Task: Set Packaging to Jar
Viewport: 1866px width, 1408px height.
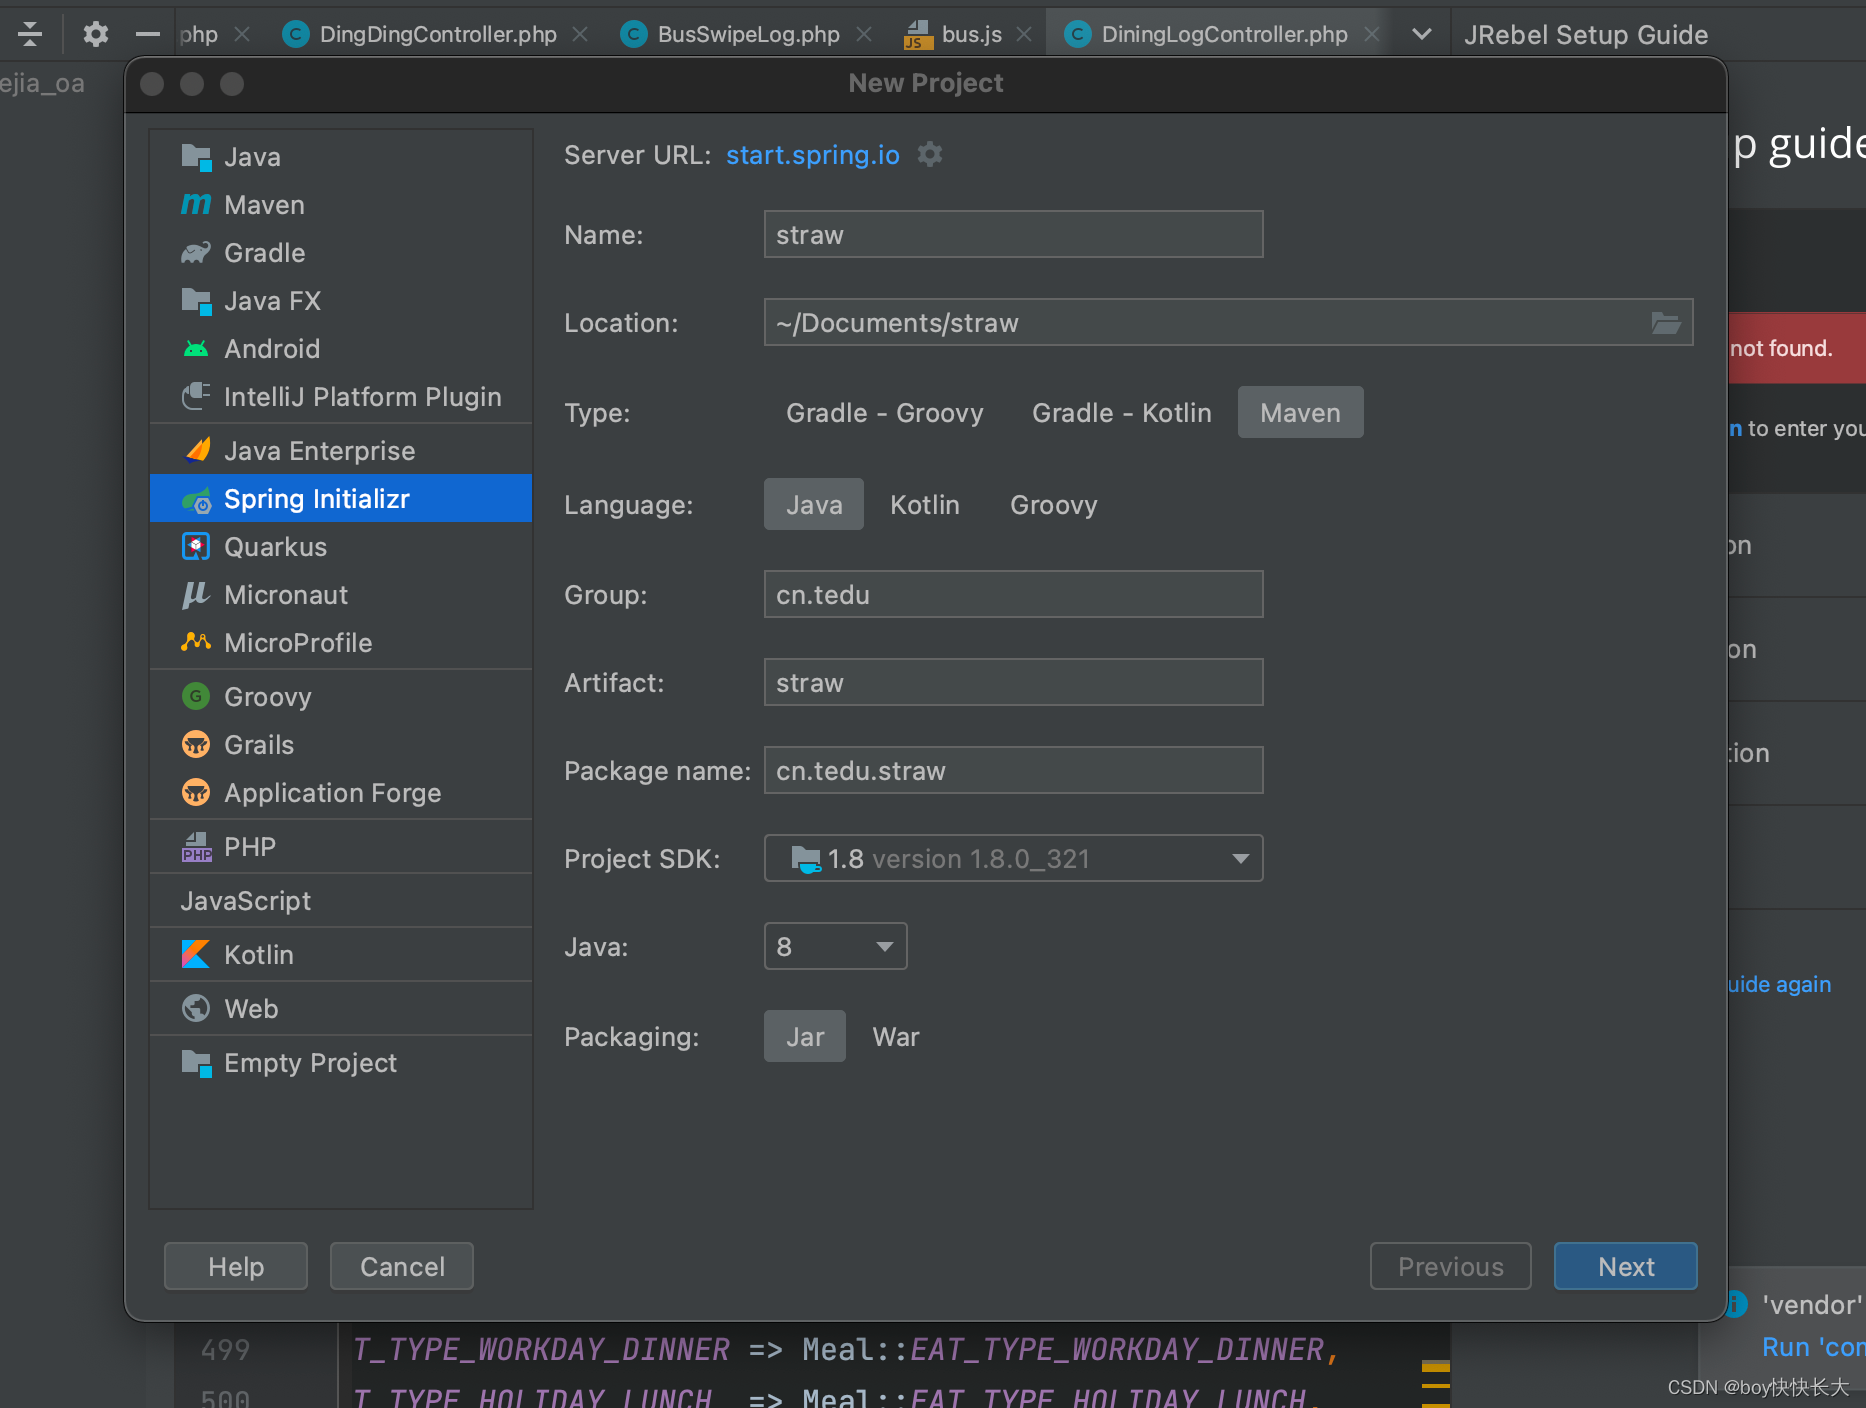Action: click(x=805, y=1036)
